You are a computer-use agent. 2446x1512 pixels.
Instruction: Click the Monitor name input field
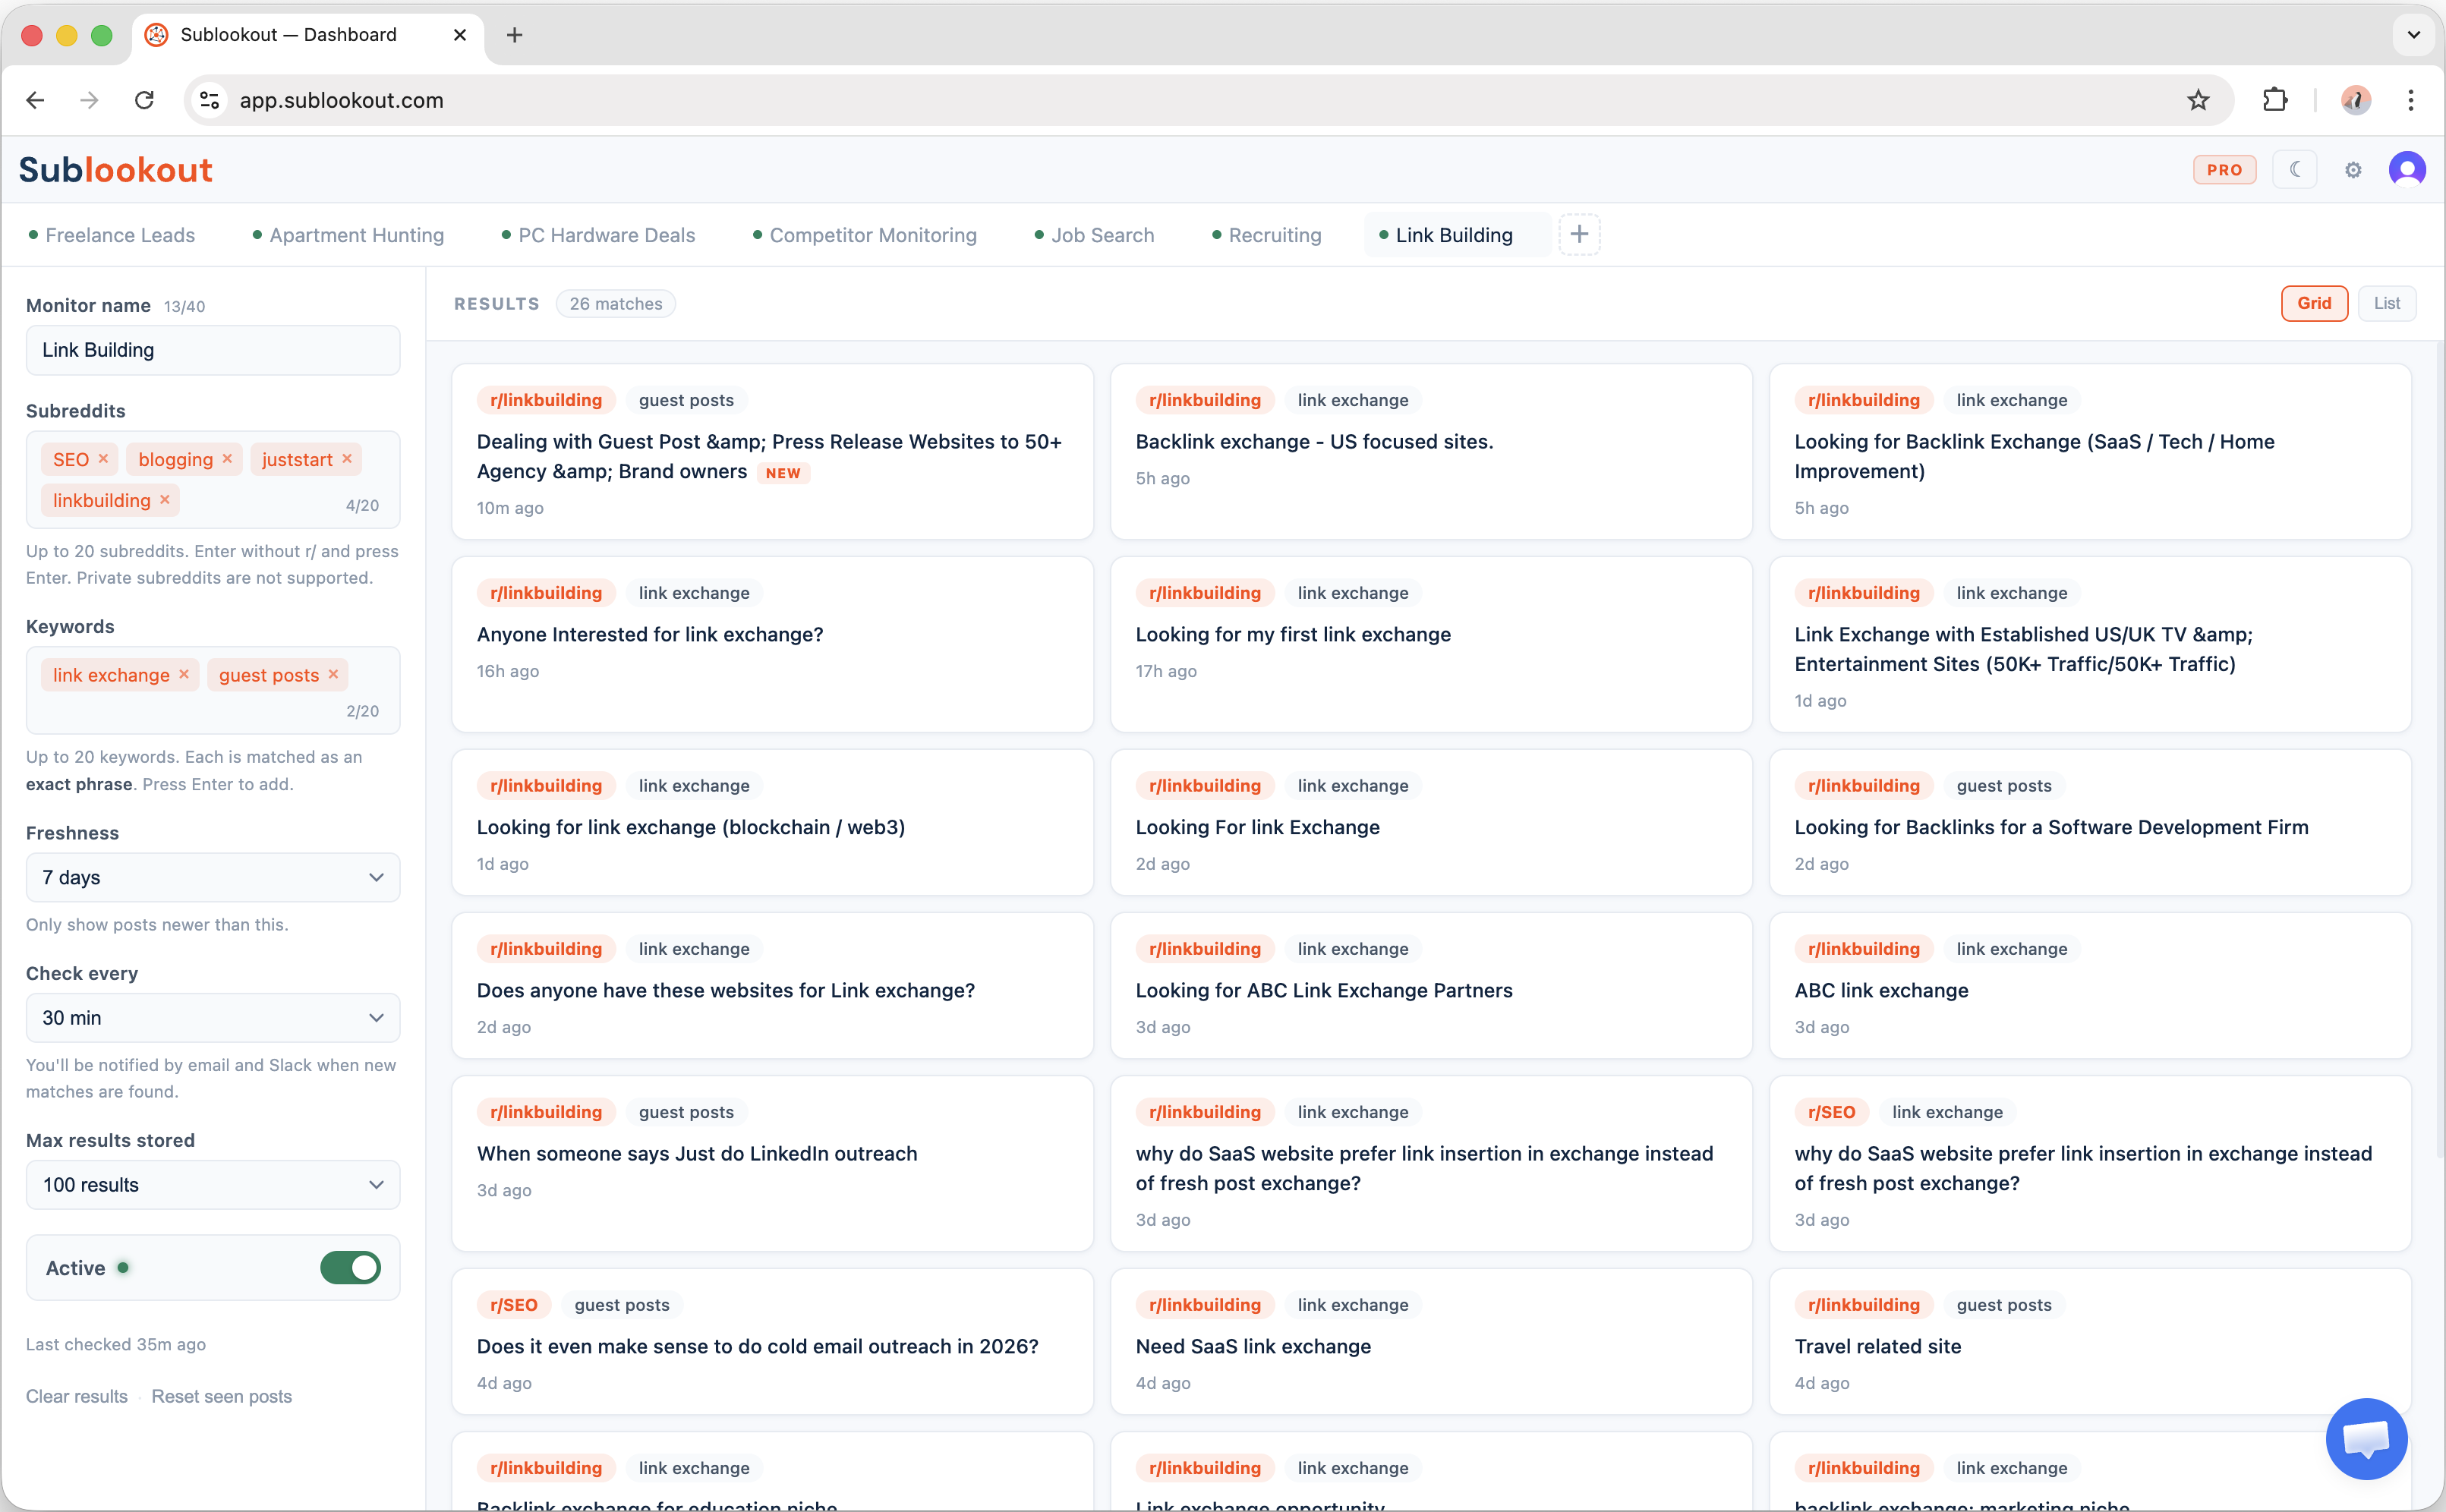tap(213, 350)
